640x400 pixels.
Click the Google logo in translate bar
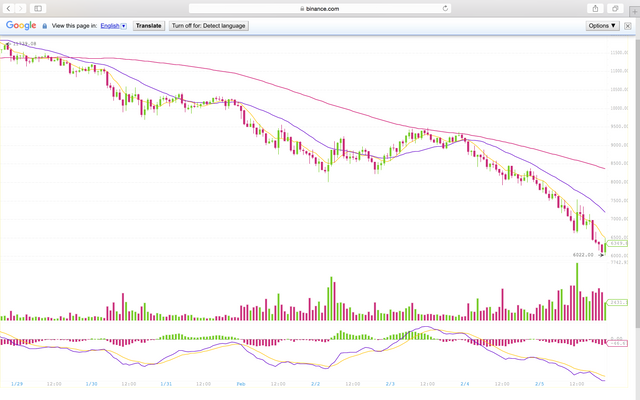(21, 26)
